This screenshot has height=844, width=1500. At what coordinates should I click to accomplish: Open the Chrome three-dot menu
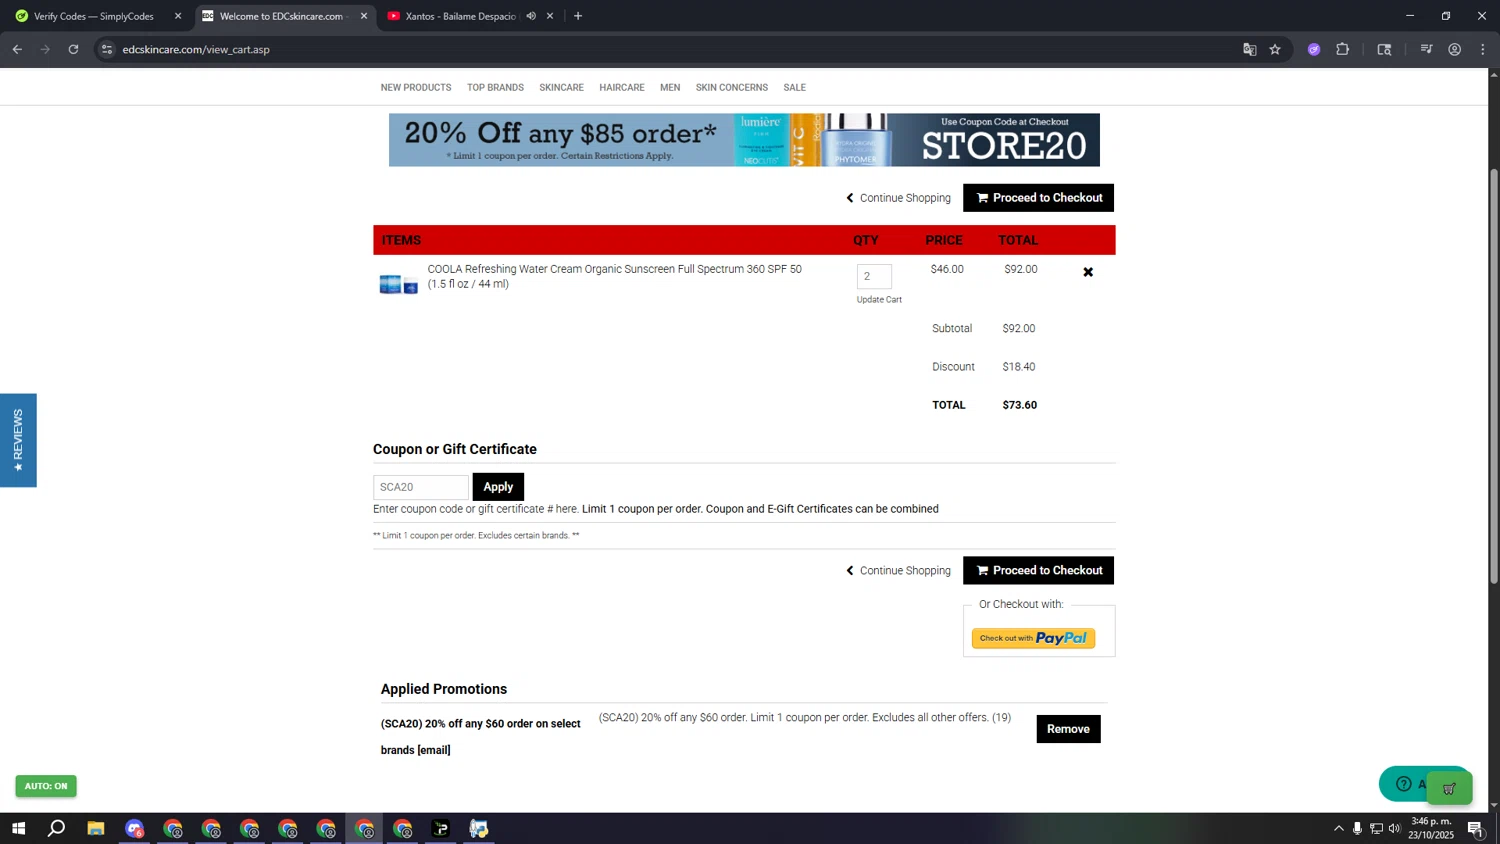(1483, 49)
